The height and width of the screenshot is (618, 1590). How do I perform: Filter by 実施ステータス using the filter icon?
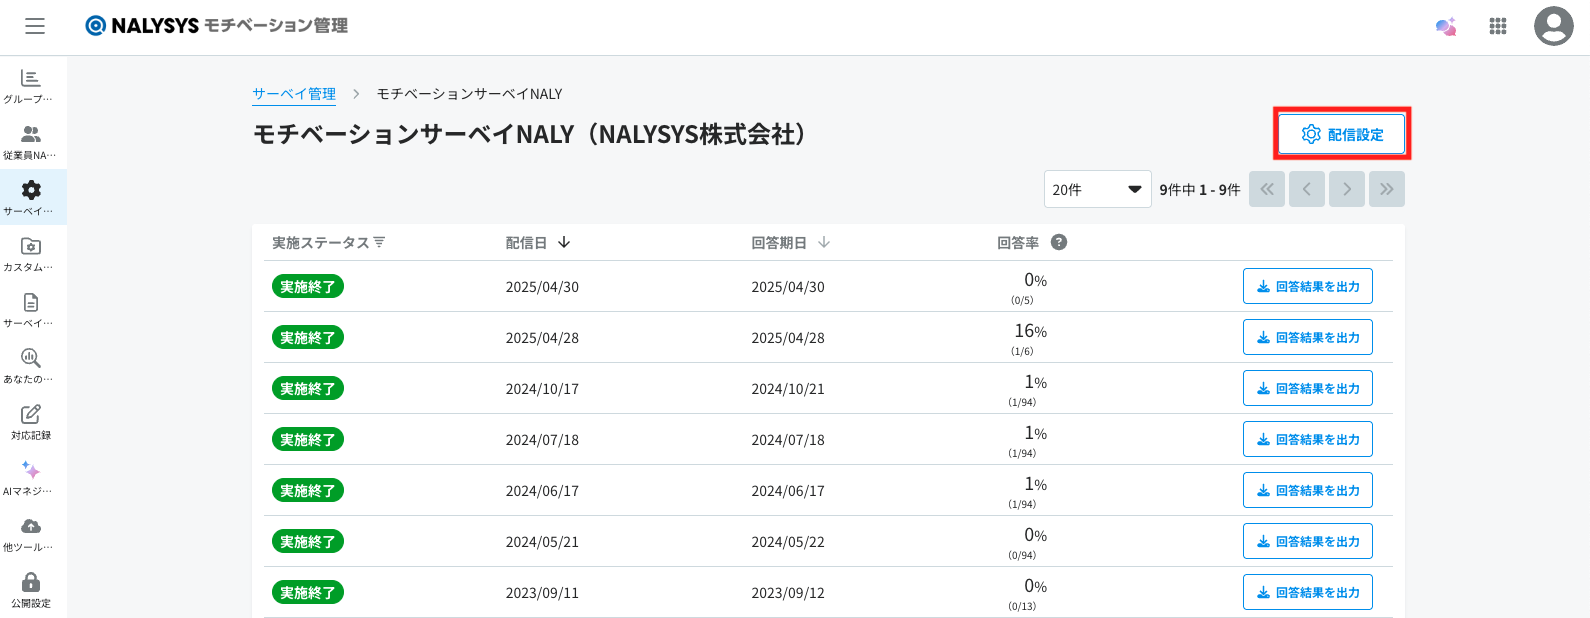[x=379, y=242]
